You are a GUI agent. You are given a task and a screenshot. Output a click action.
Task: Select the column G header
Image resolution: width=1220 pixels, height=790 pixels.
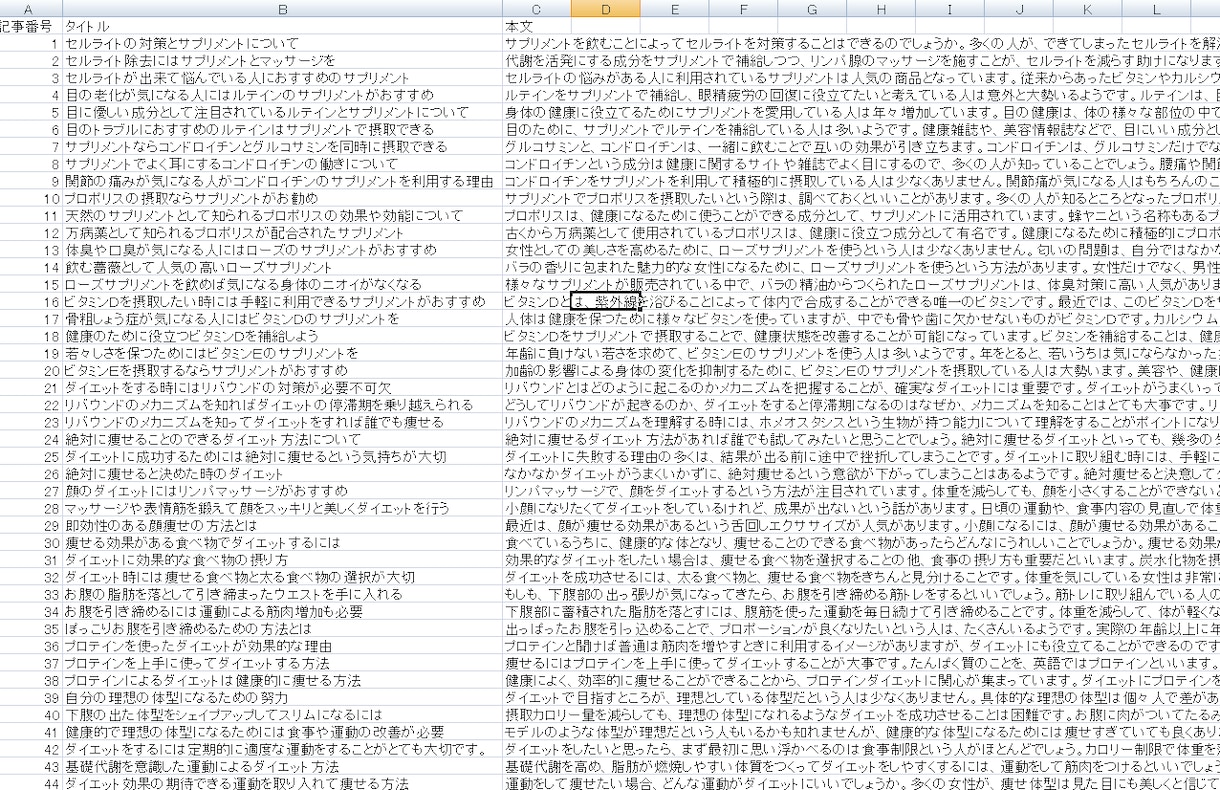pos(812,9)
